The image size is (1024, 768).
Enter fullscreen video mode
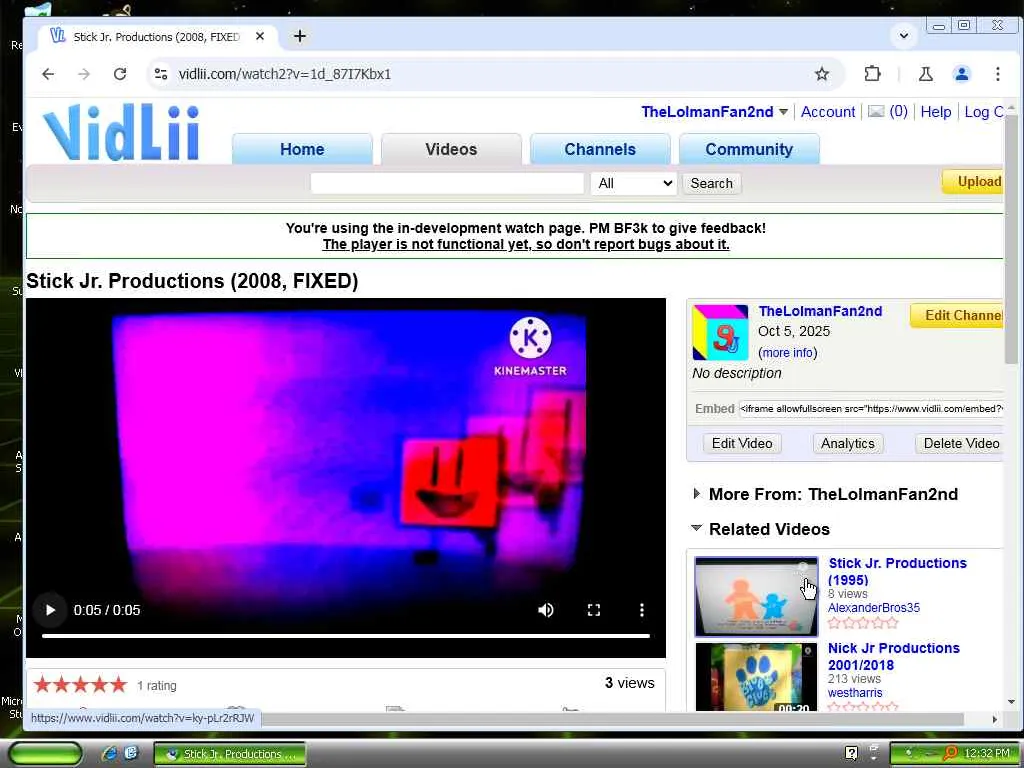pyautogui.click(x=594, y=610)
